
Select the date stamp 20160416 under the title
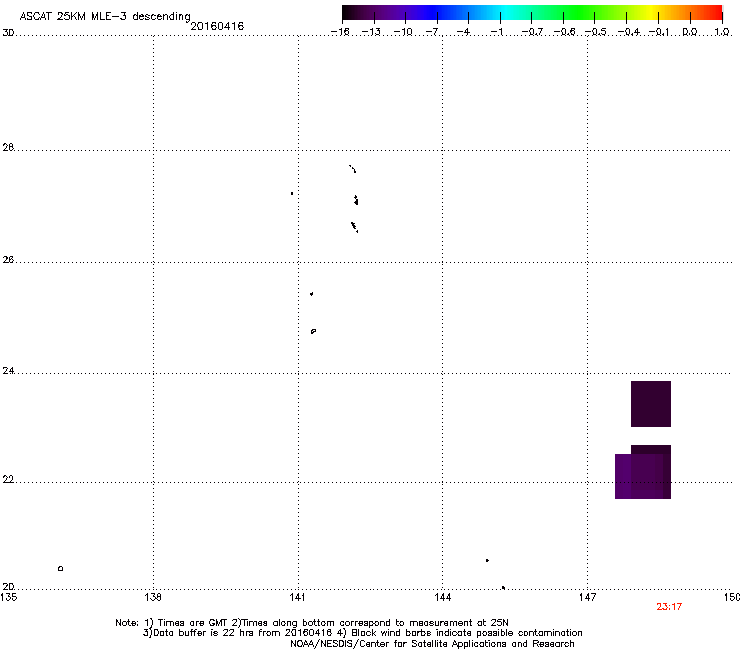pos(217,26)
